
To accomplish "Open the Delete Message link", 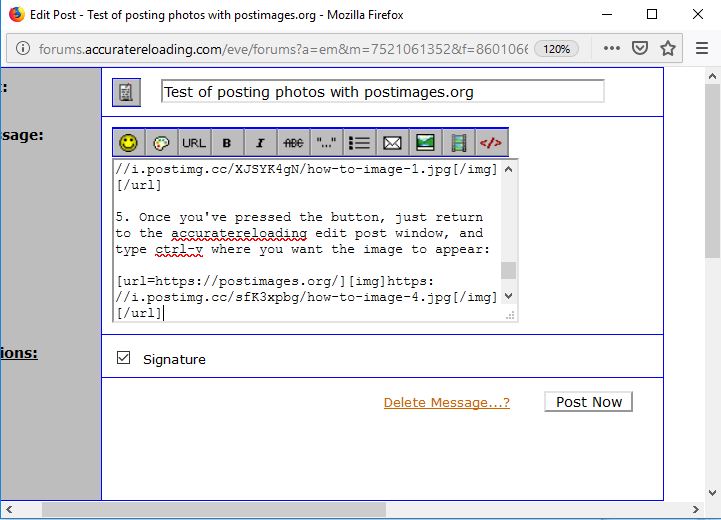I will (446, 402).
